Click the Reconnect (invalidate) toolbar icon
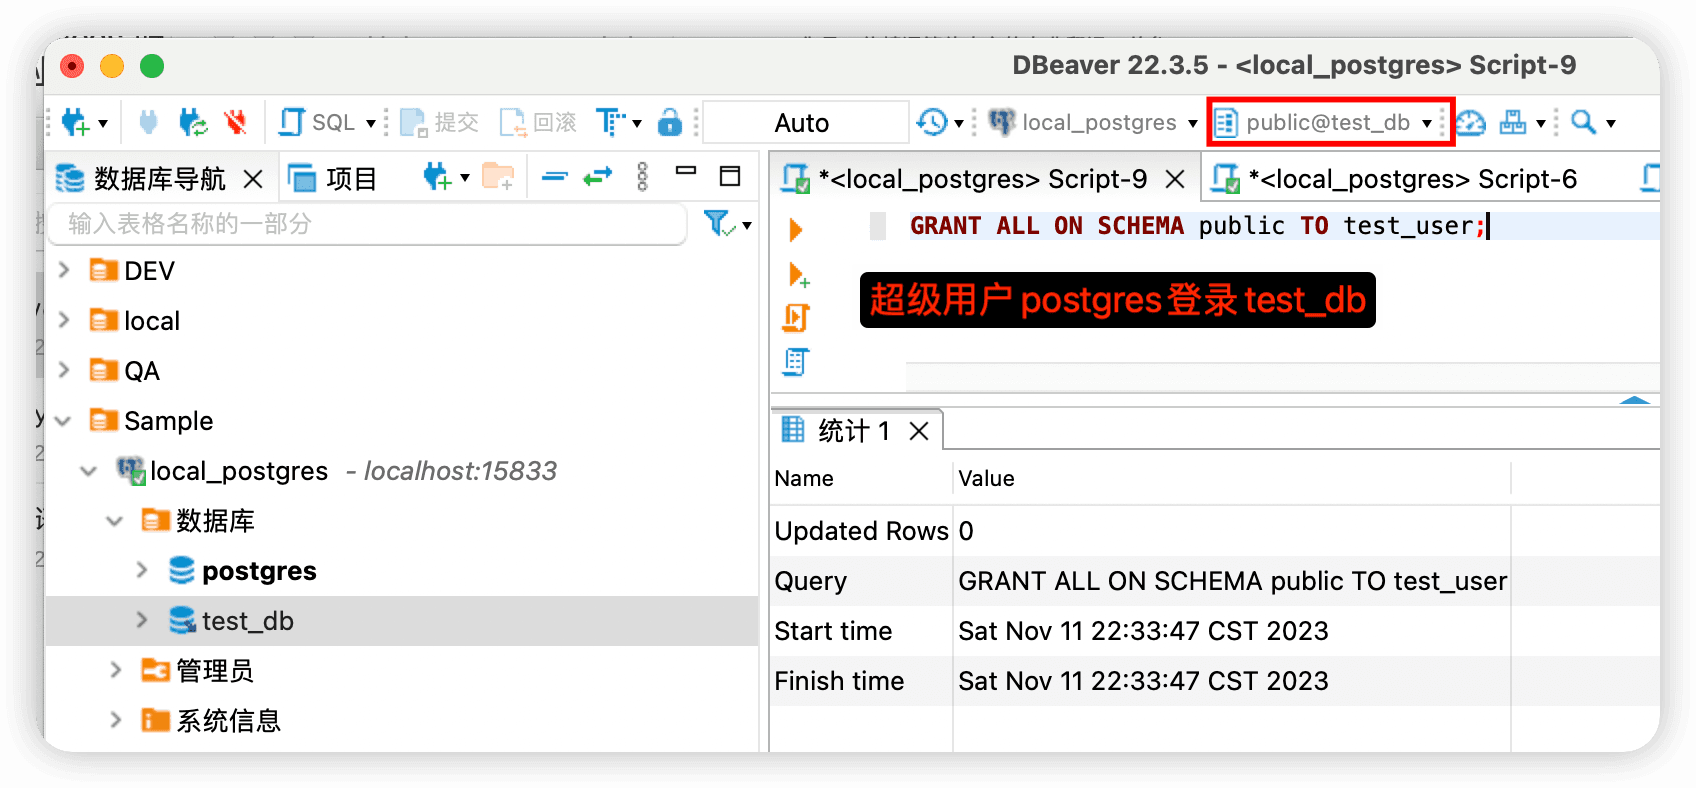Image resolution: width=1696 pixels, height=788 pixels. [192, 122]
